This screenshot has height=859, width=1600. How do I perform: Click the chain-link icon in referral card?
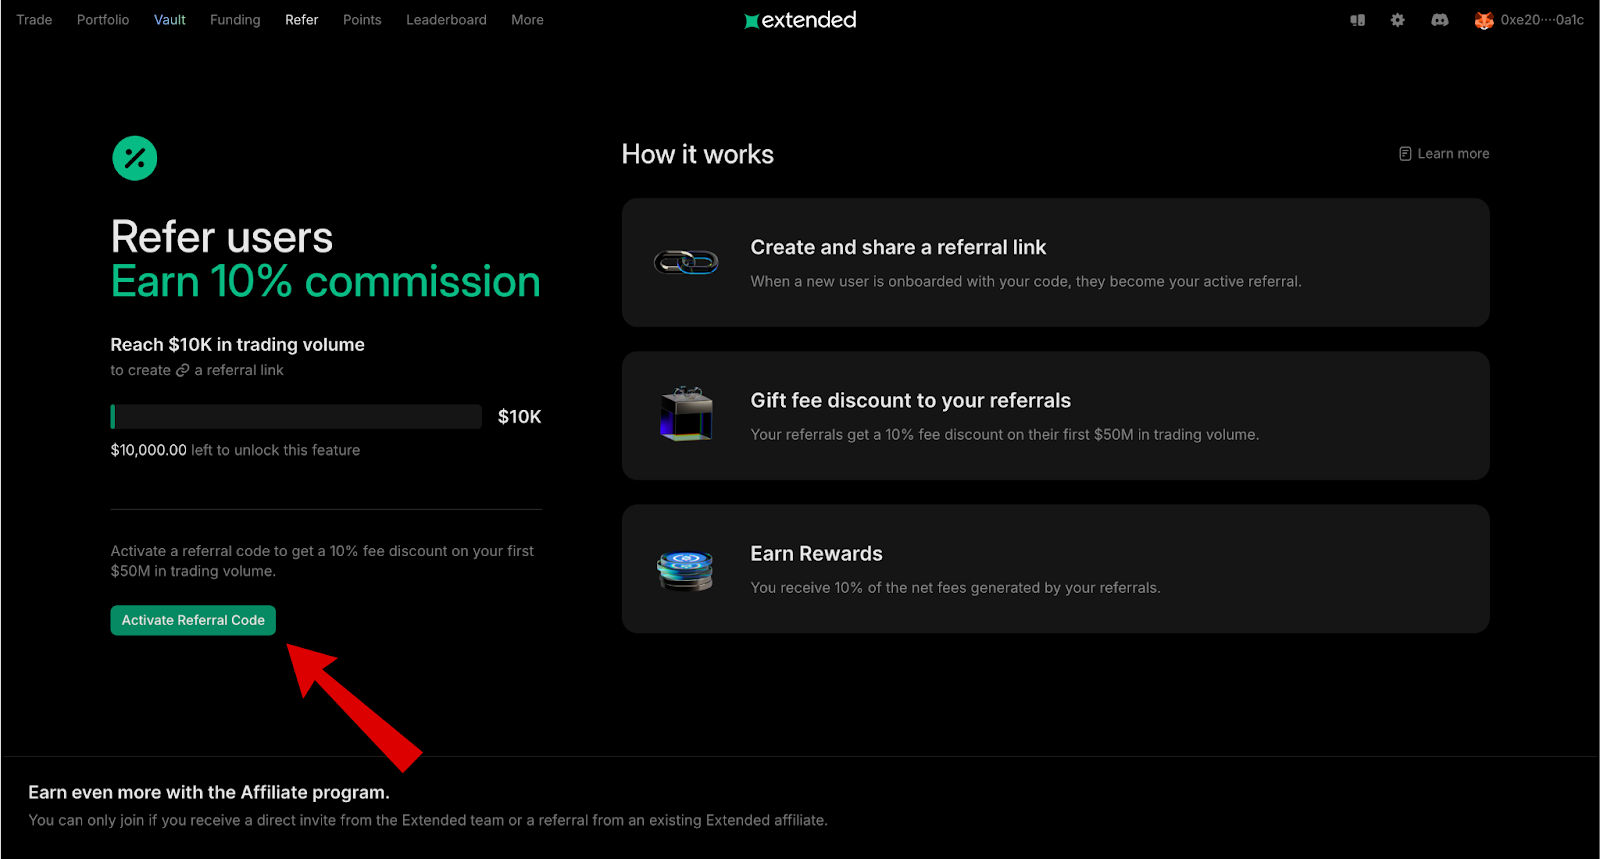coord(686,263)
